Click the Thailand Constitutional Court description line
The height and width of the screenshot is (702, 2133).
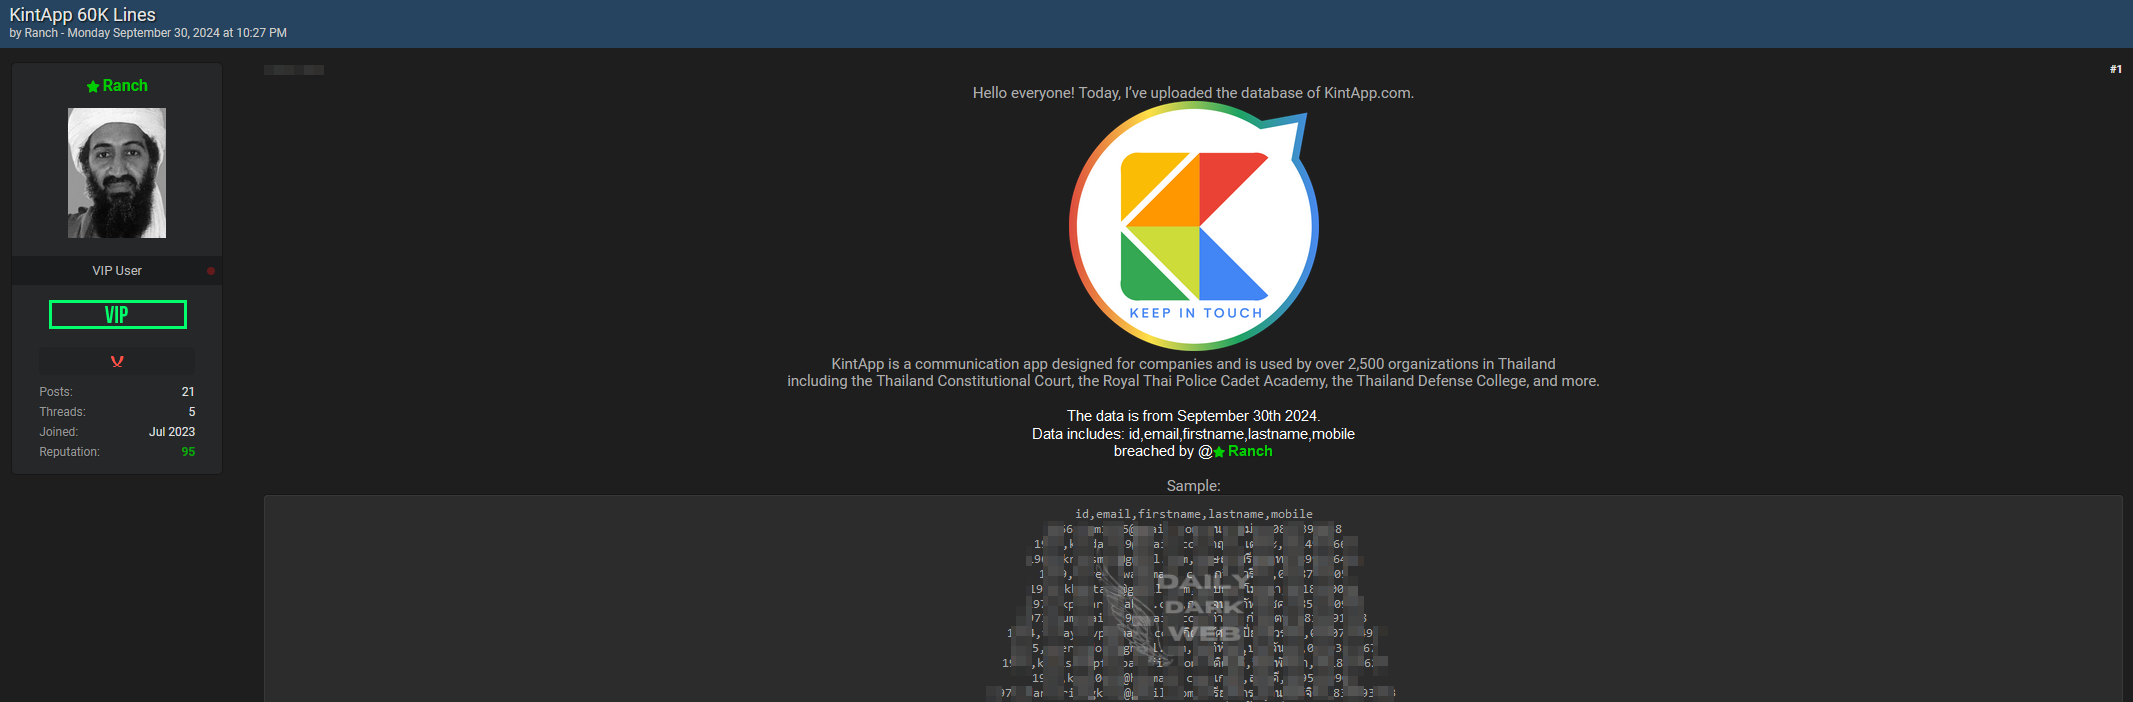coord(1193,381)
